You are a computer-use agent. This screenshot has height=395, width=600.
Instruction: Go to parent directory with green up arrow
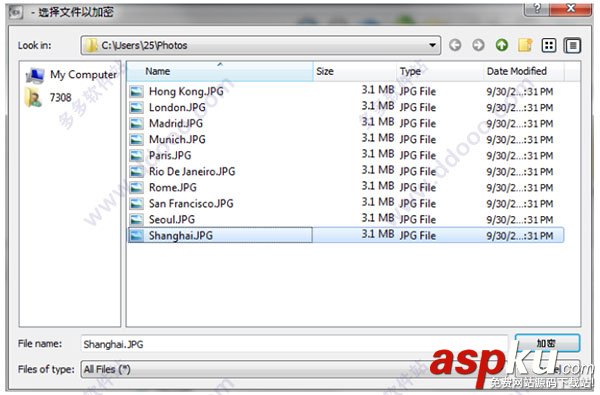tap(502, 45)
